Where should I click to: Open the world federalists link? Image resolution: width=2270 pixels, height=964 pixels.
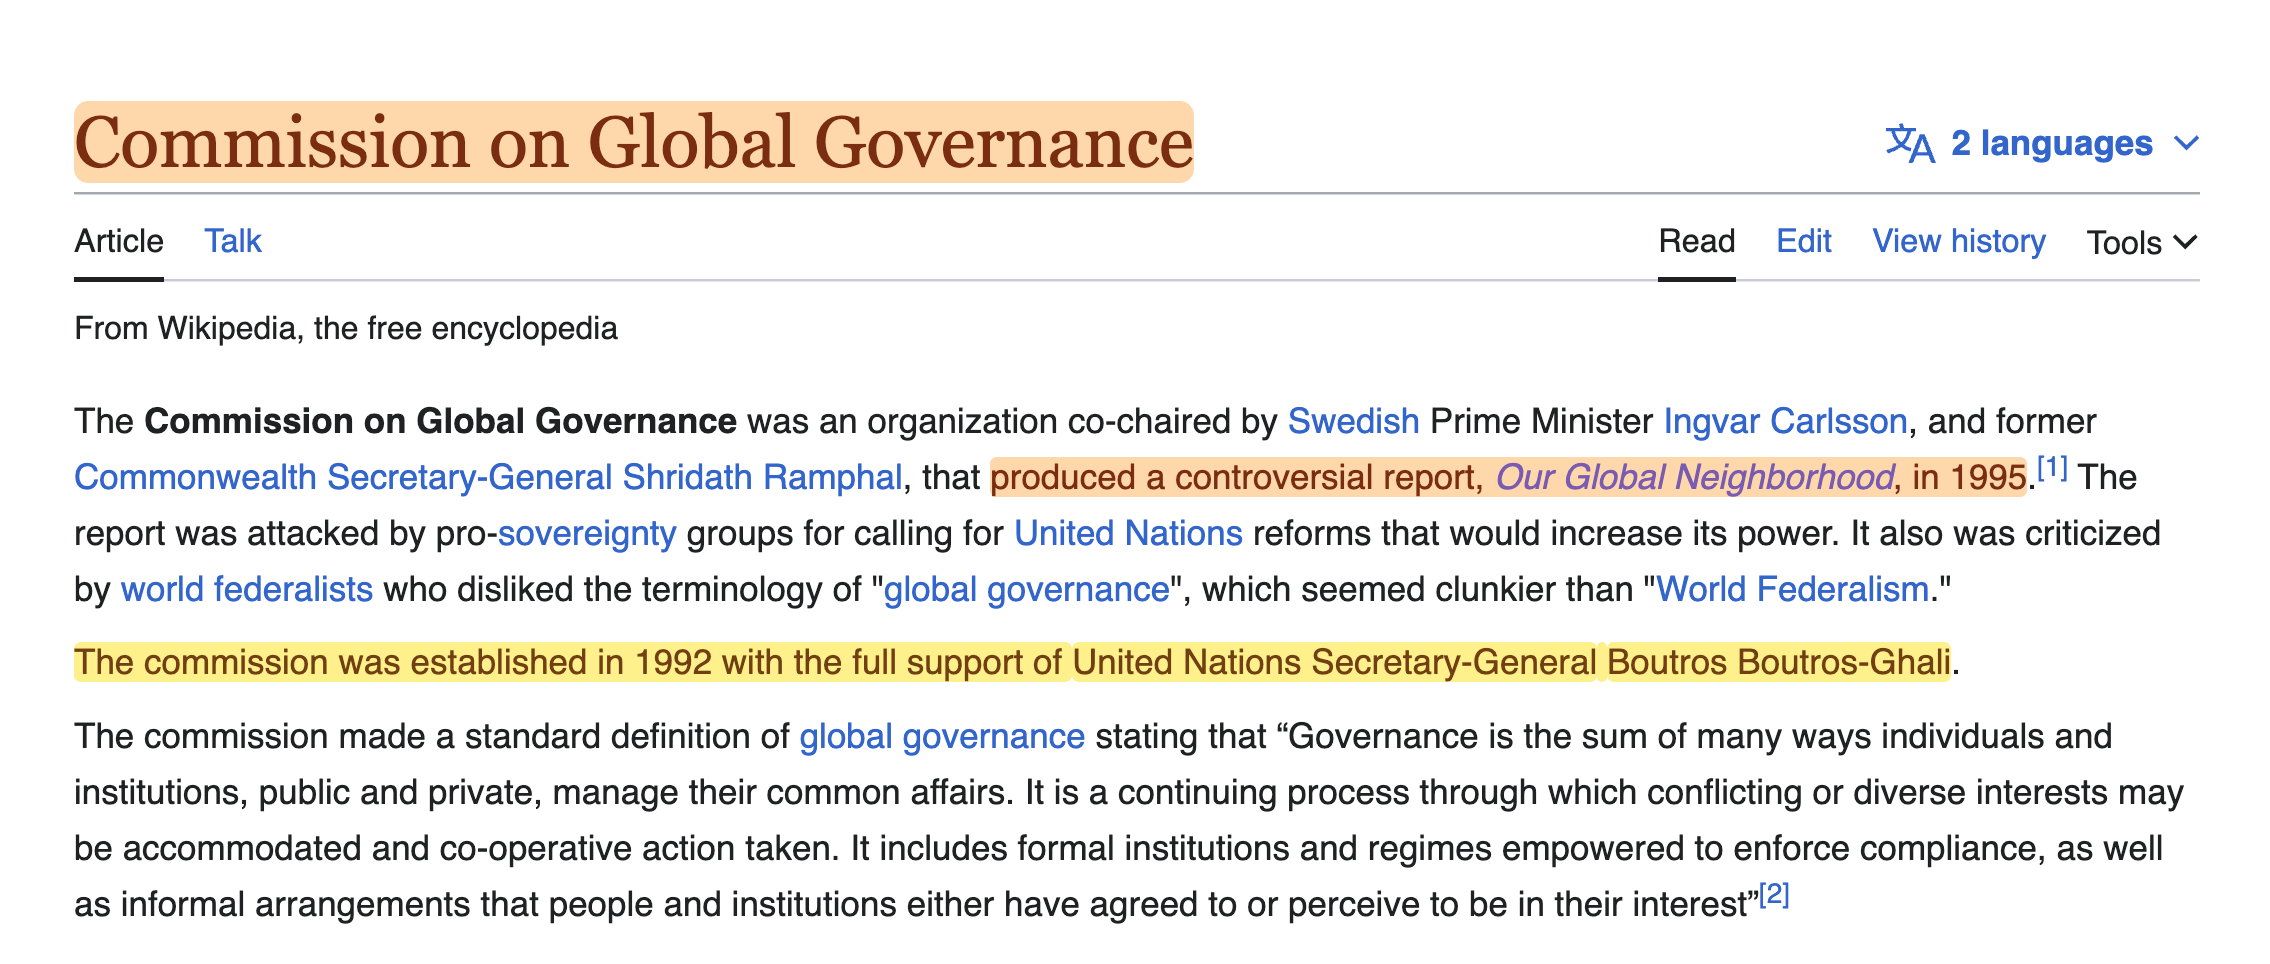click(x=247, y=589)
